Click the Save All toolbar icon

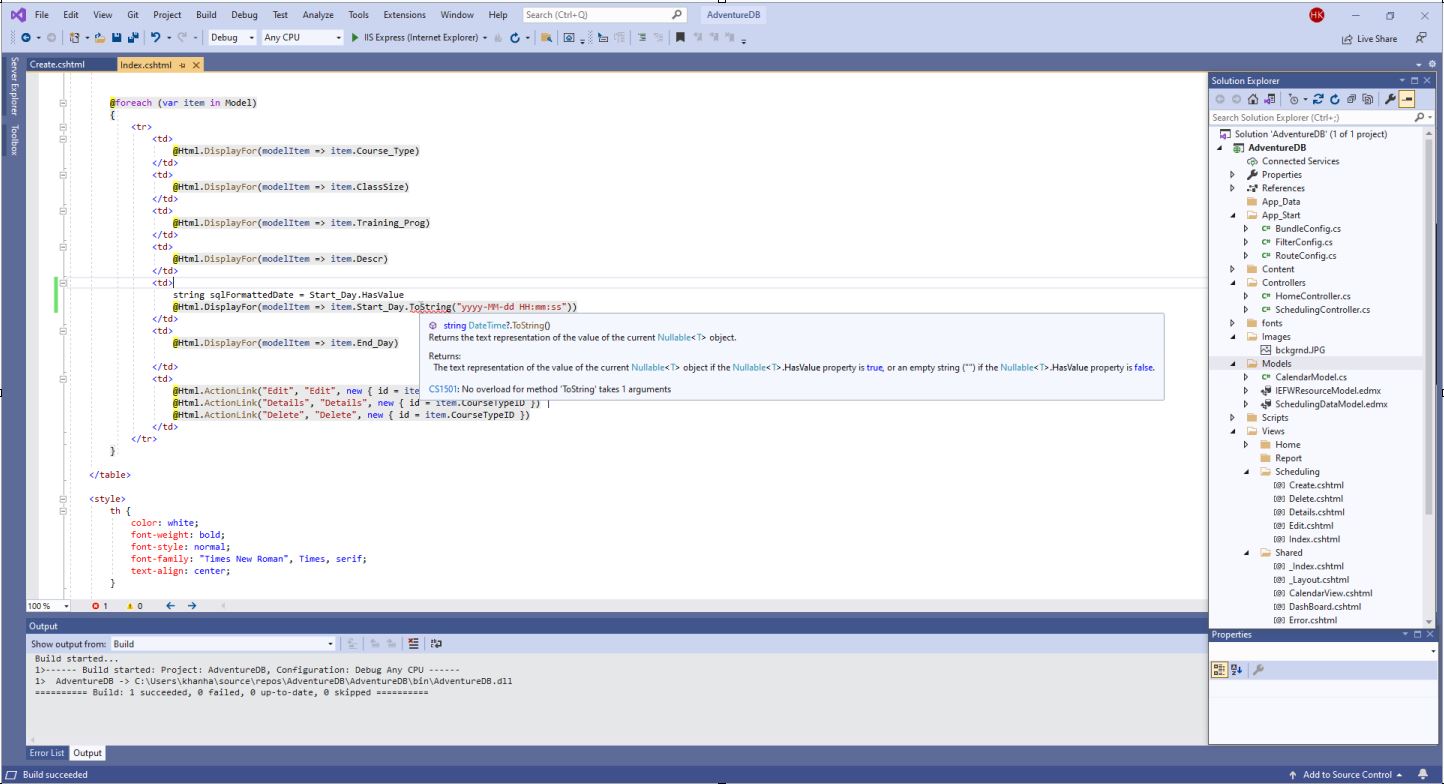coord(134,38)
